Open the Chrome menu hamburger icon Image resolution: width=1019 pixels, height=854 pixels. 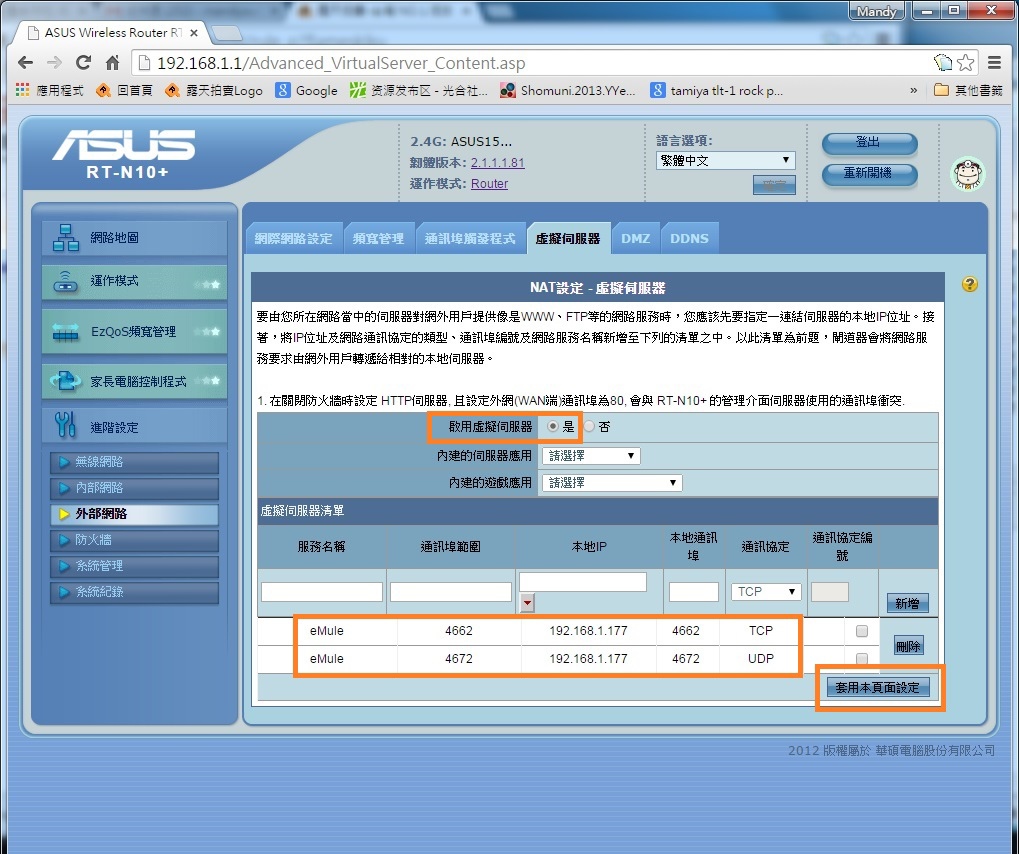tap(994, 63)
